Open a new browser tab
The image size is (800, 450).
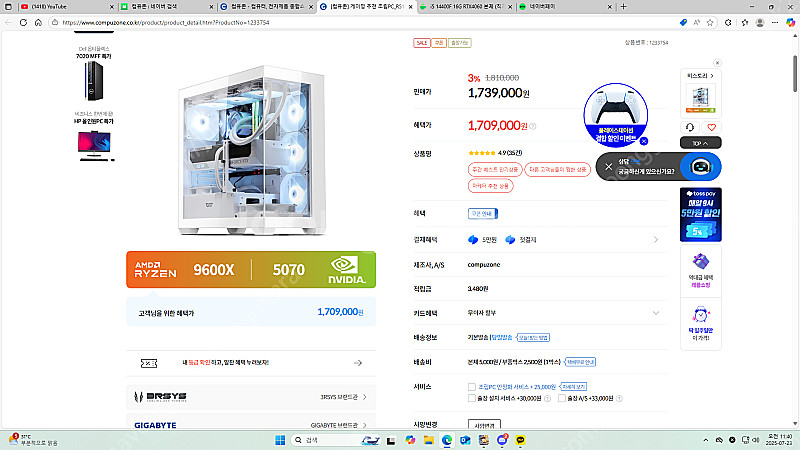pos(623,7)
